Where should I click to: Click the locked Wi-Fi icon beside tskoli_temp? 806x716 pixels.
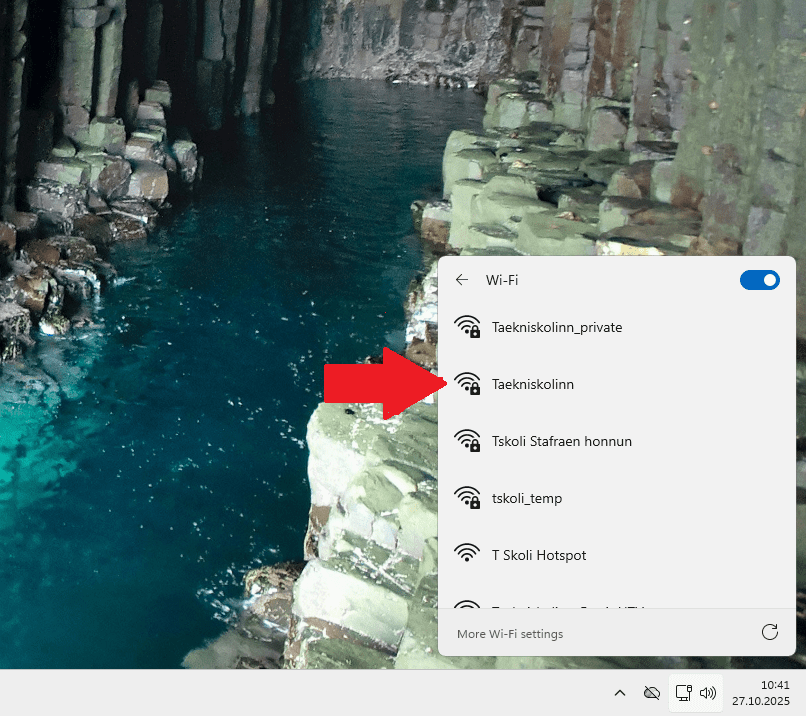tap(467, 498)
